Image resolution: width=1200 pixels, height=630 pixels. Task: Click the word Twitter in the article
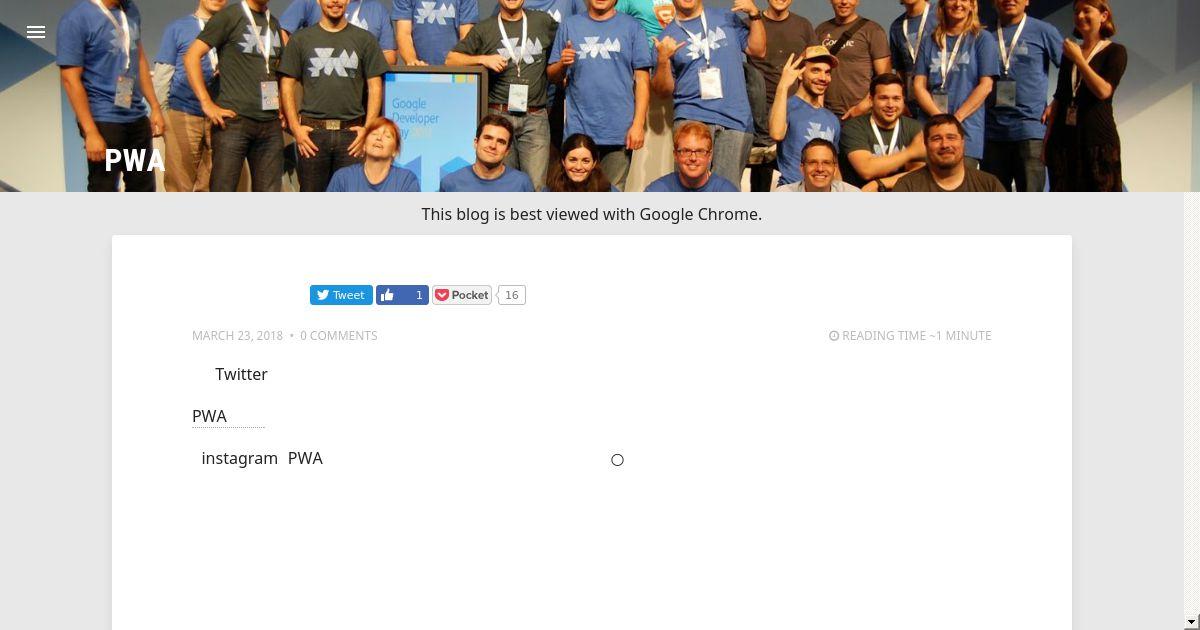click(x=241, y=374)
